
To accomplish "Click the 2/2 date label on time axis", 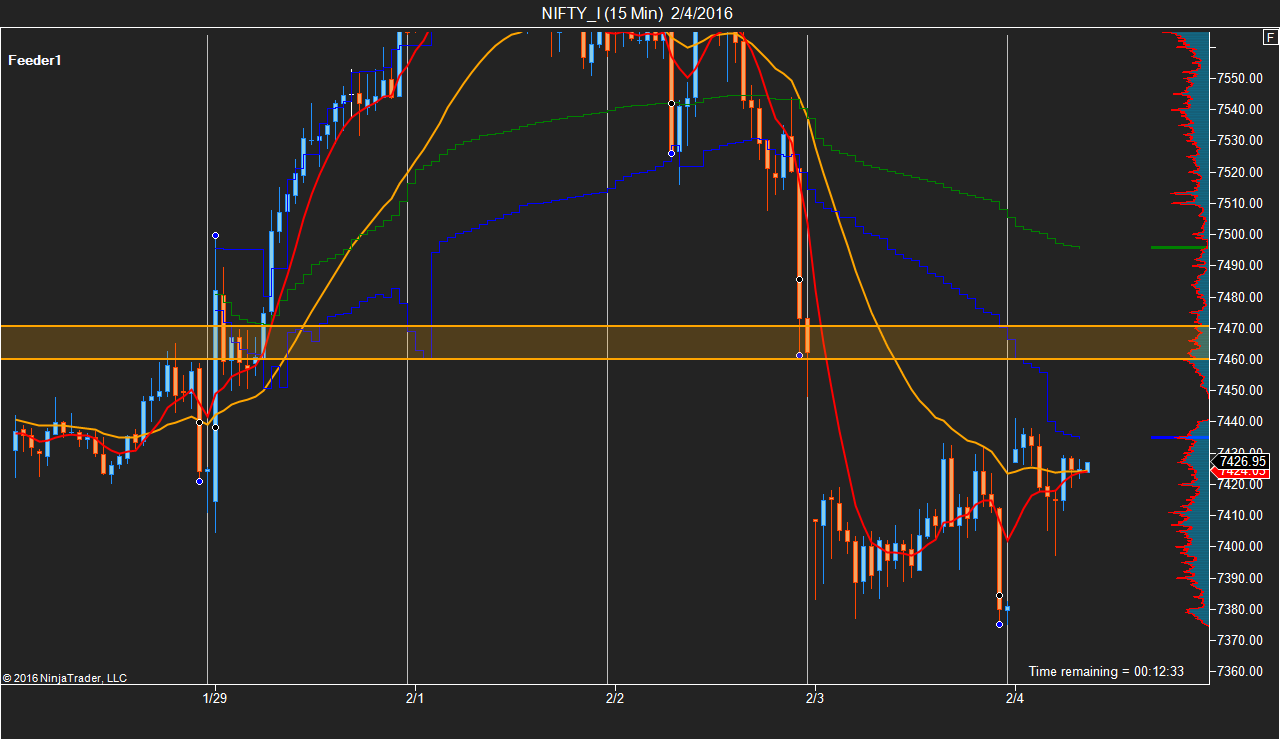I will tap(614, 697).
